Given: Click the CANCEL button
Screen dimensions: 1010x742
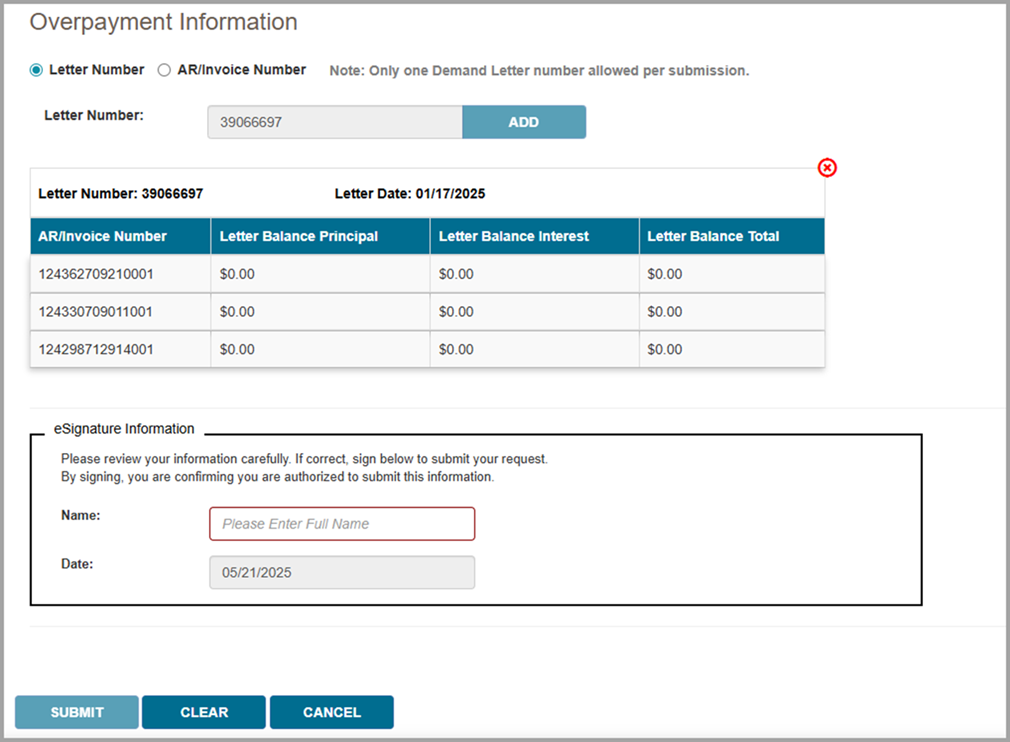Looking at the screenshot, I should [x=331, y=712].
